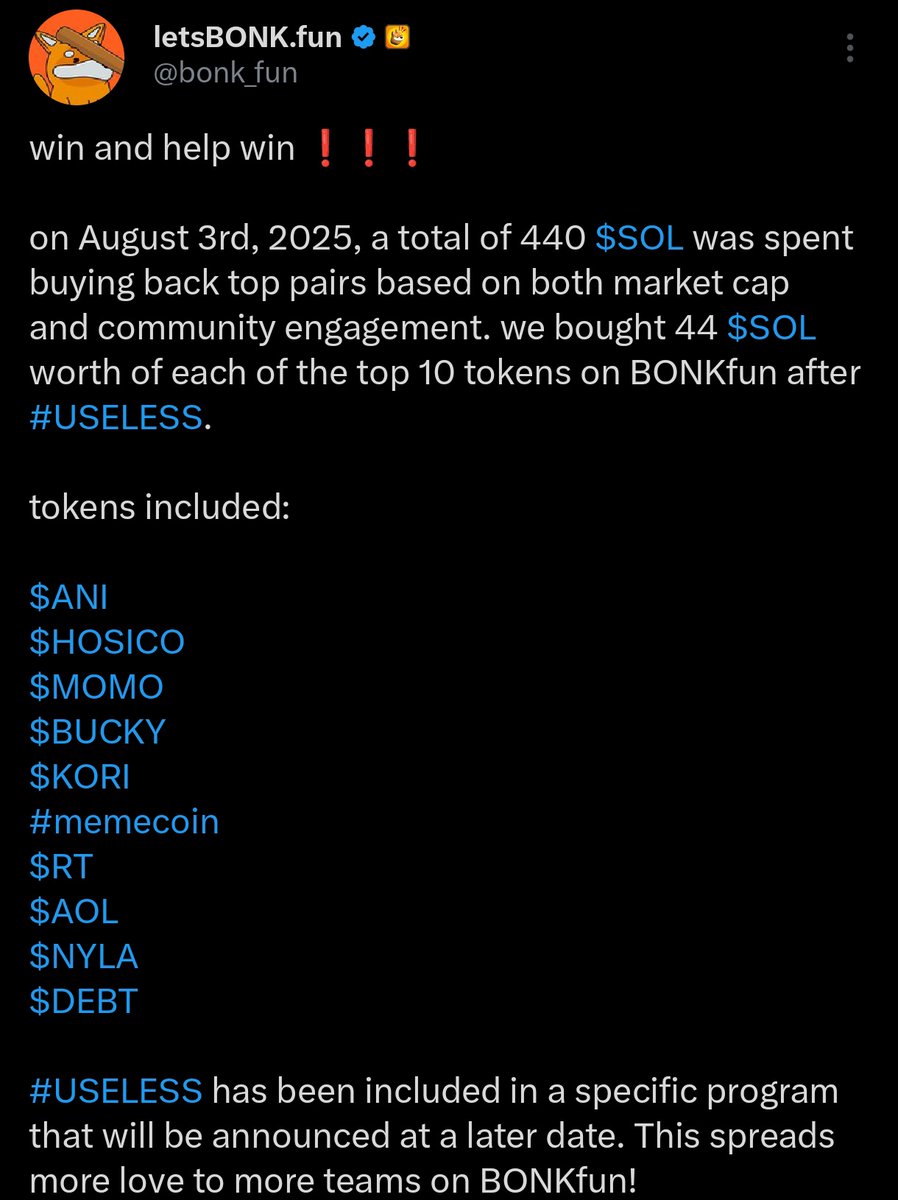The width and height of the screenshot is (898, 1200).
Task: Open the $NYLA cashtag
Action: click(84, 957)
